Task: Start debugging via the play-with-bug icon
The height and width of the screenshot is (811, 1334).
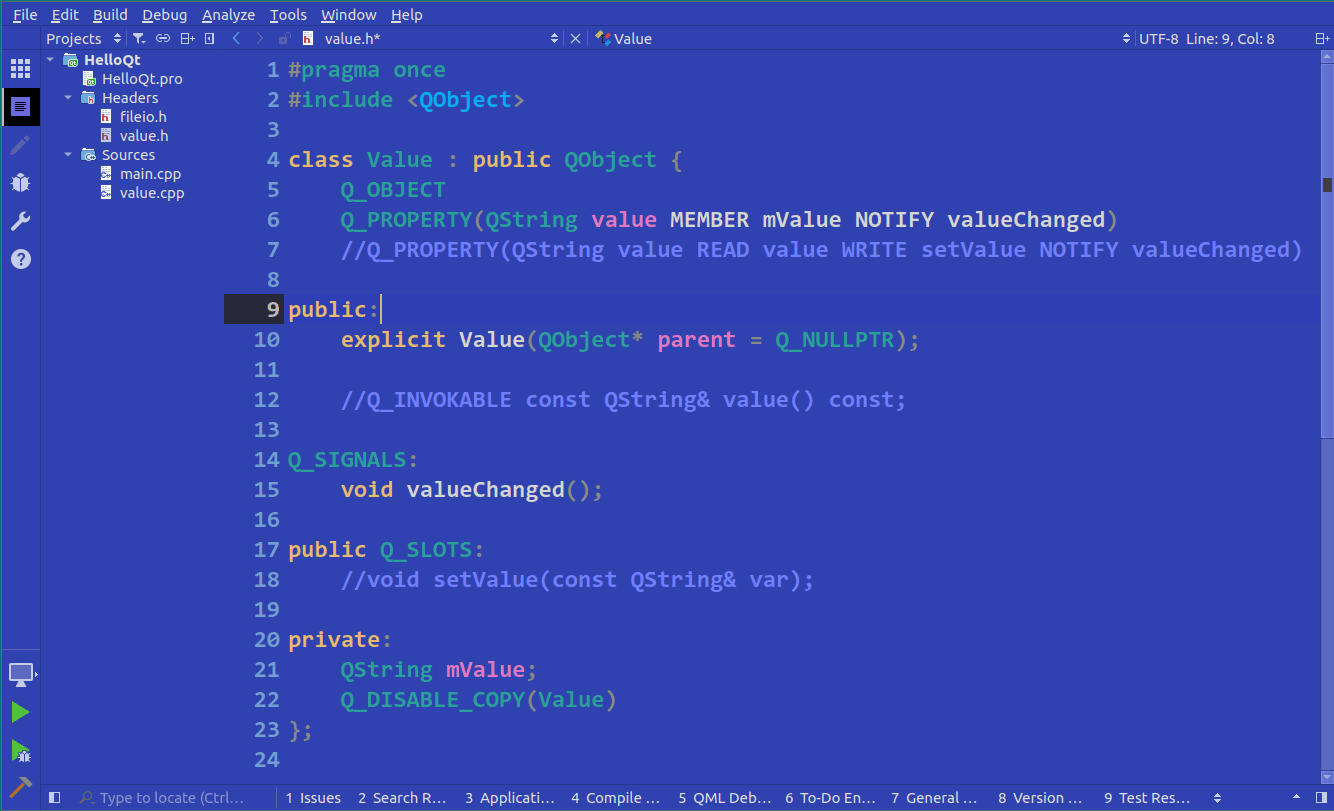Action: 20,751
